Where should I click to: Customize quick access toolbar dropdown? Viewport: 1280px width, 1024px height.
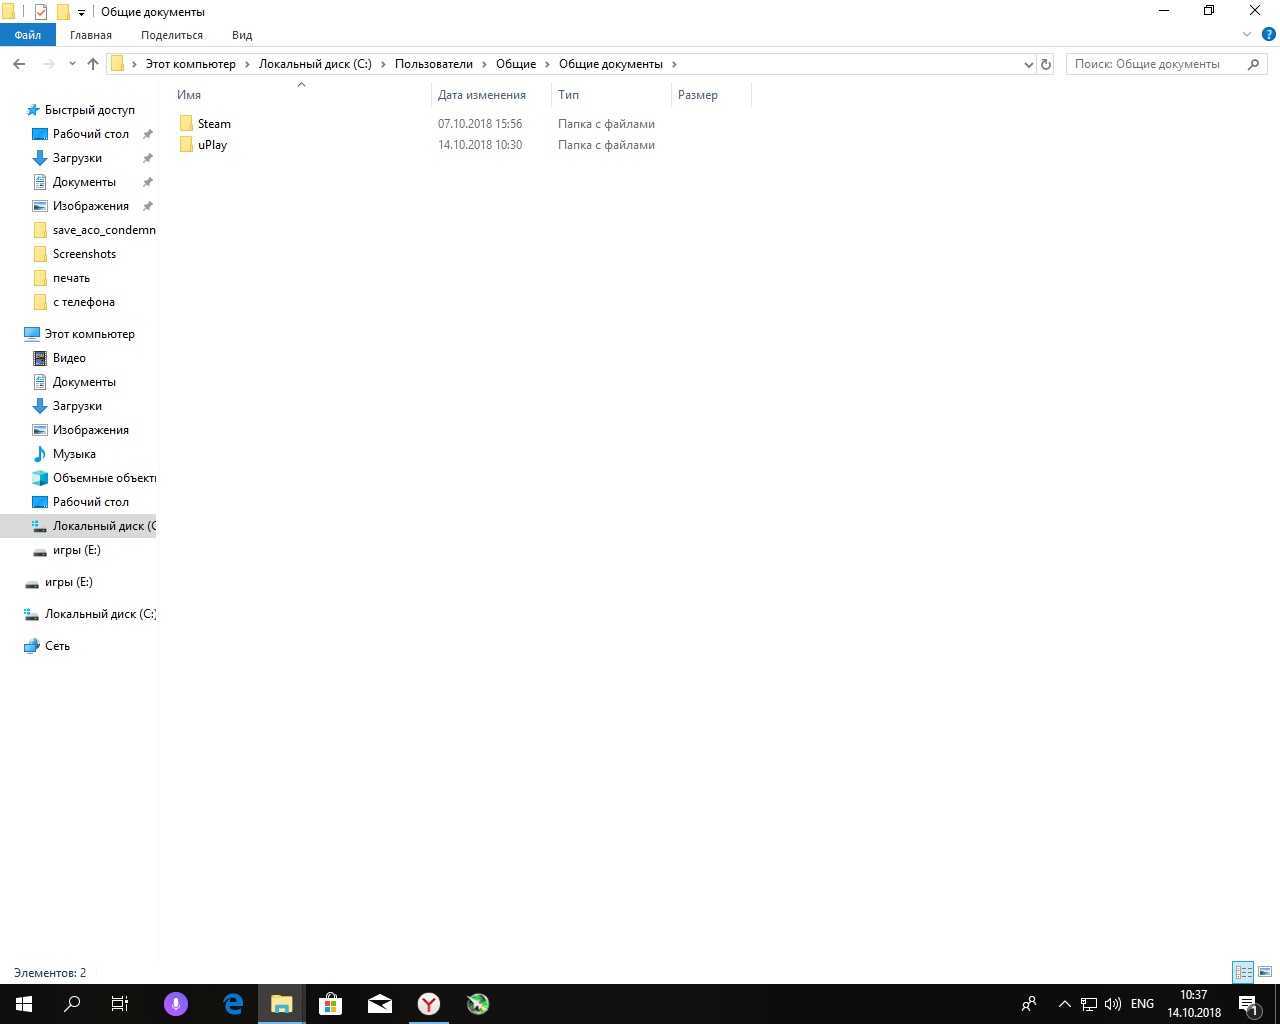coord(82,12)
